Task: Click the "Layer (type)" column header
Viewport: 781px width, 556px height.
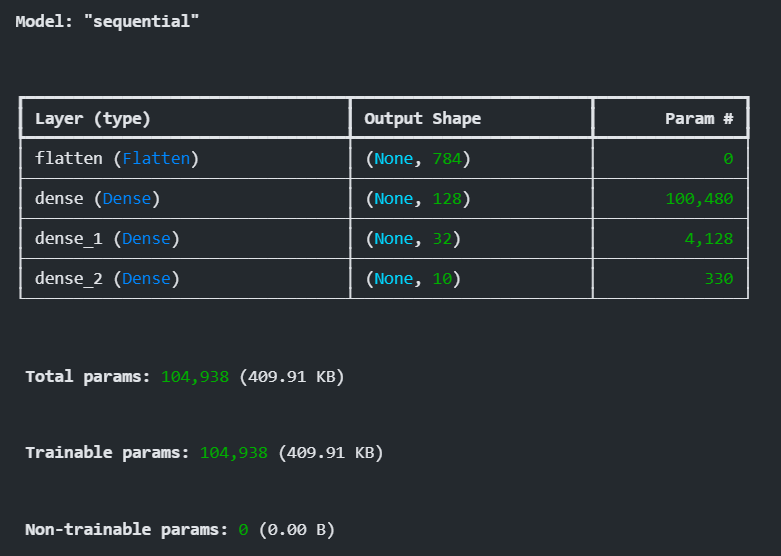Action: point(93,119)
